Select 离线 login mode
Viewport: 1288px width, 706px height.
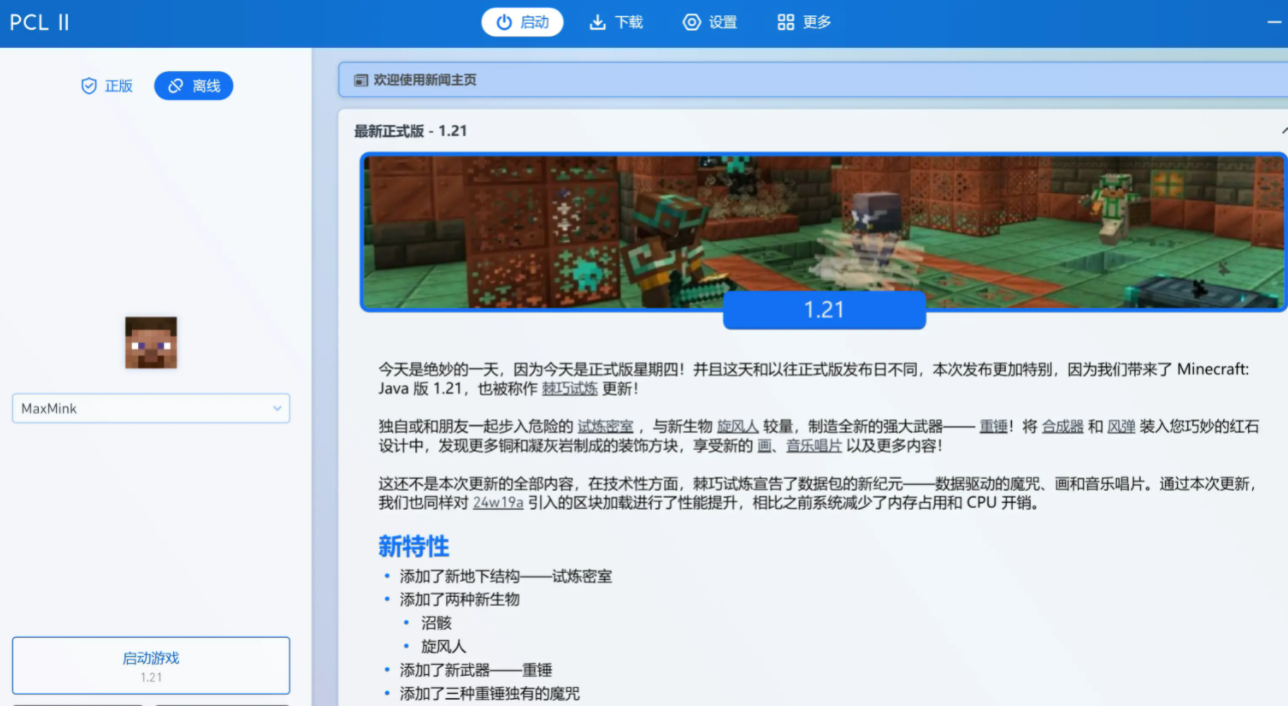194,86
